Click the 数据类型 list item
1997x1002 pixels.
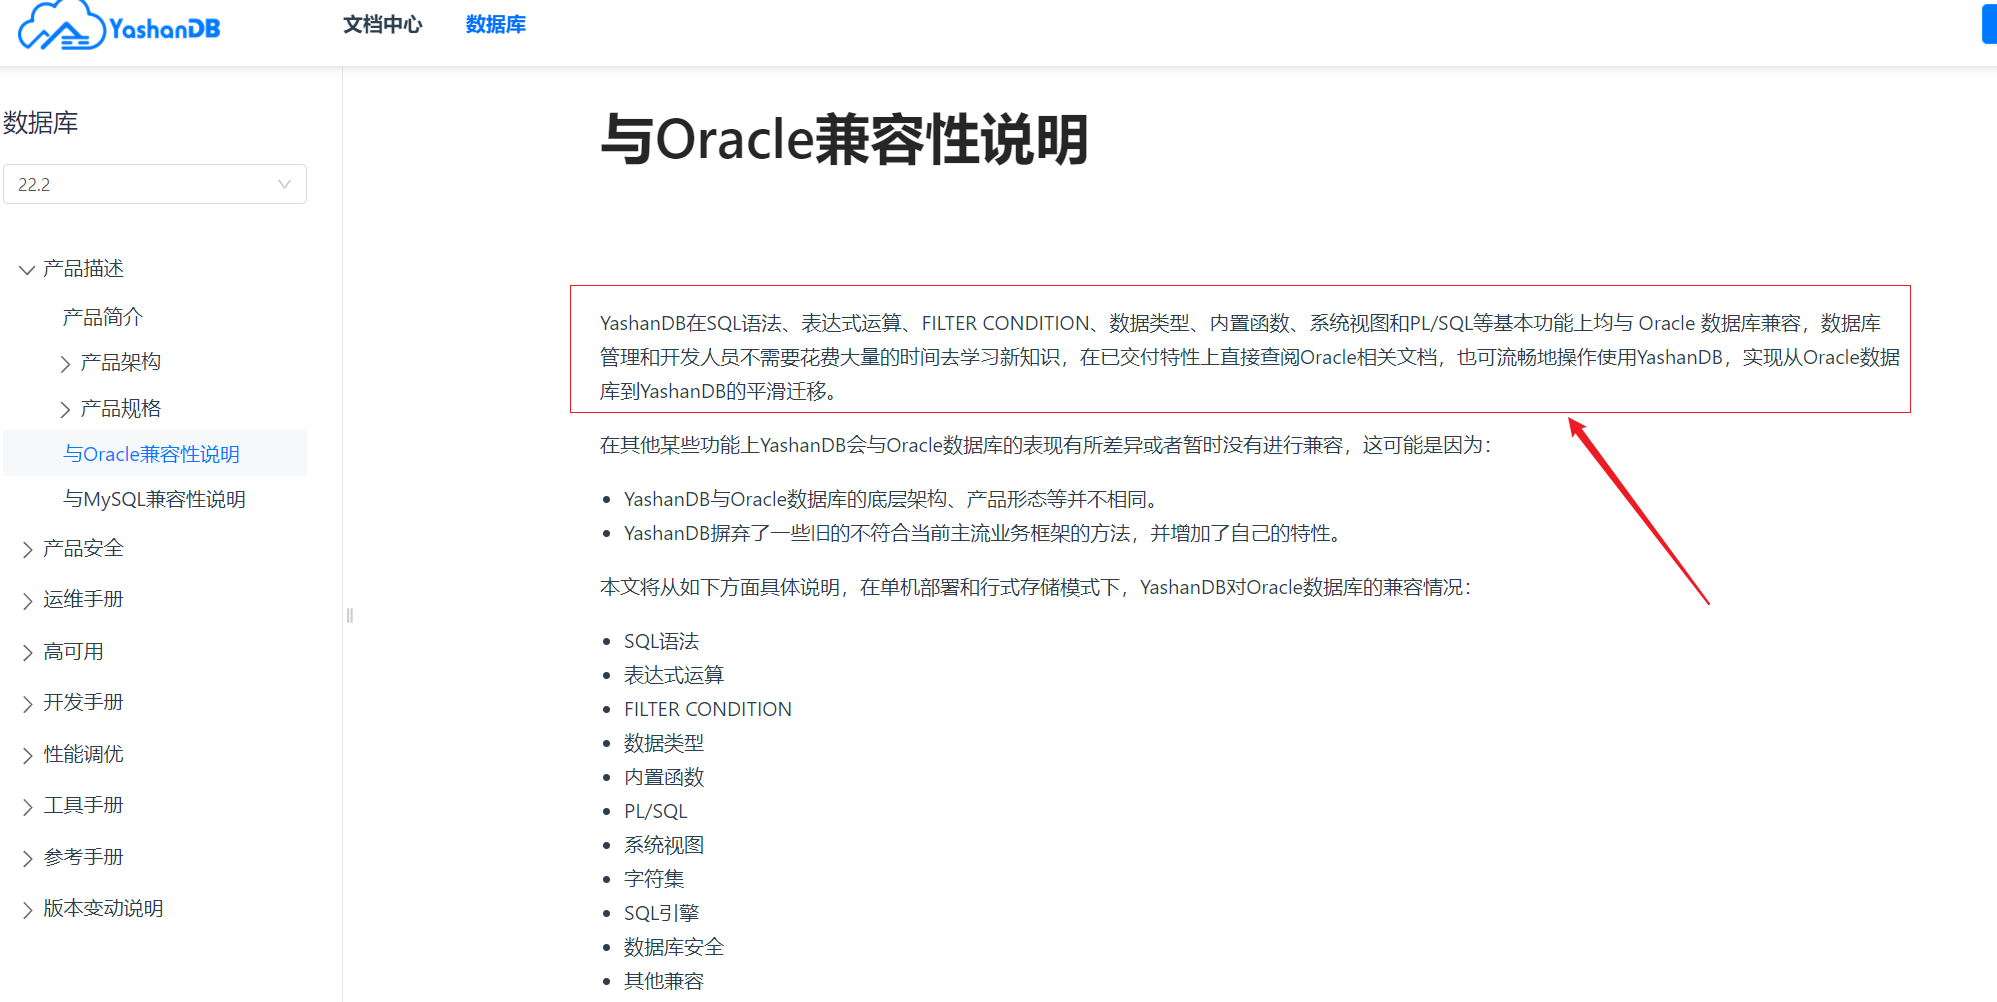(664, 743)
